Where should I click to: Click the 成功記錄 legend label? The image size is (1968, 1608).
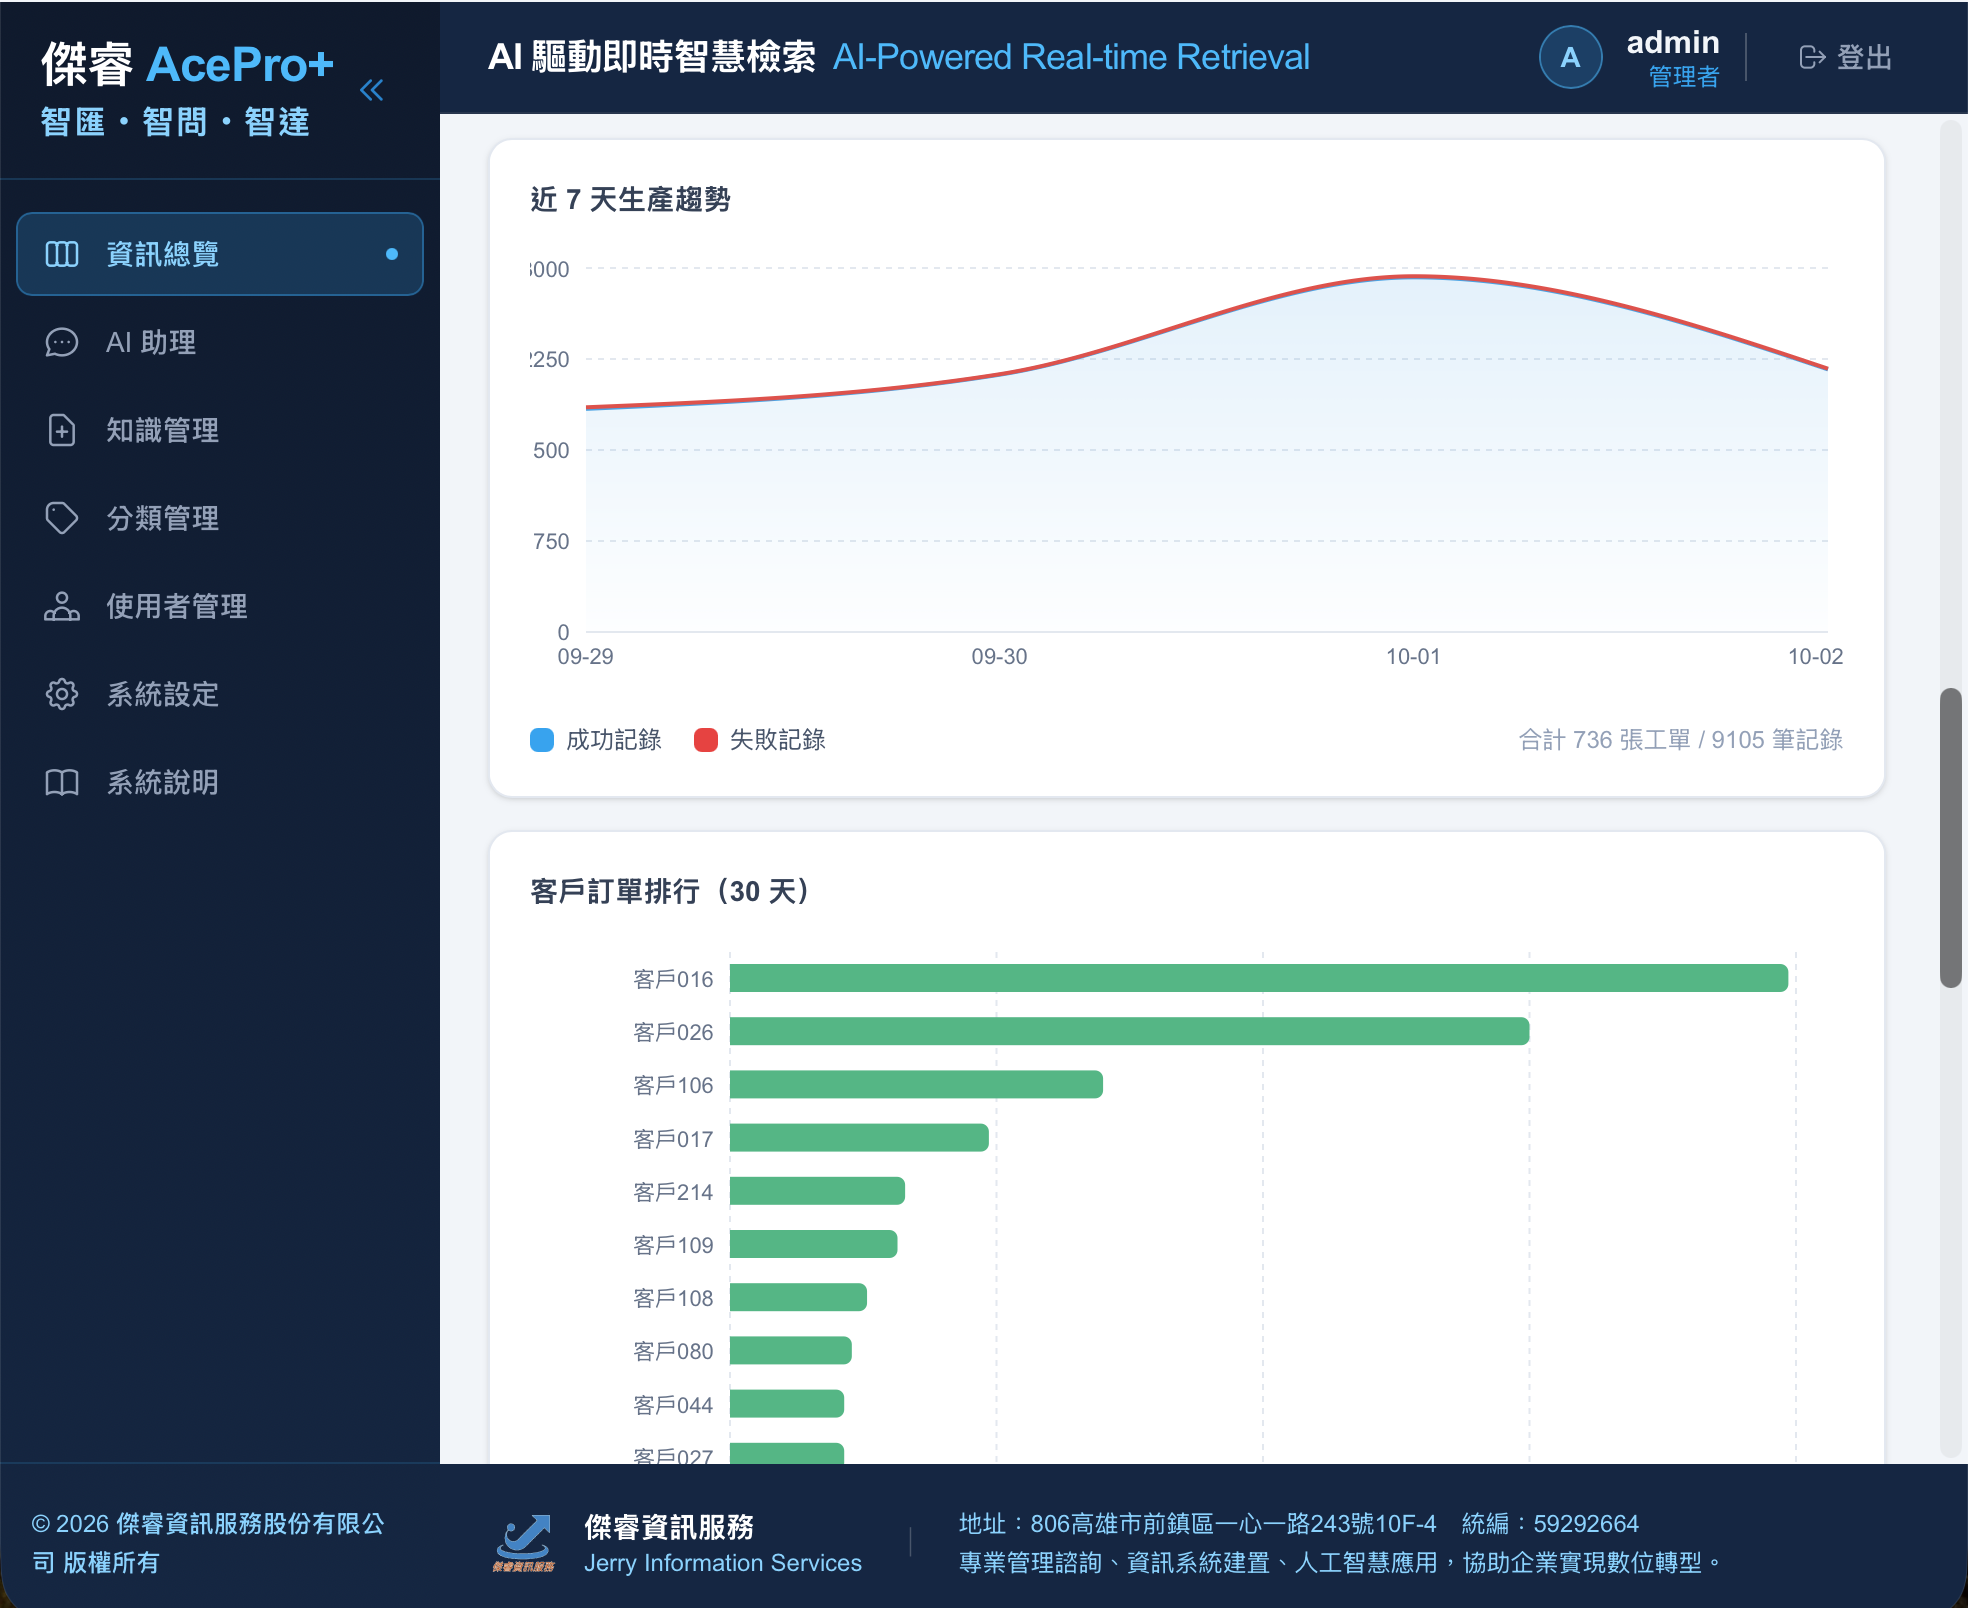click(x=614, y=740)
